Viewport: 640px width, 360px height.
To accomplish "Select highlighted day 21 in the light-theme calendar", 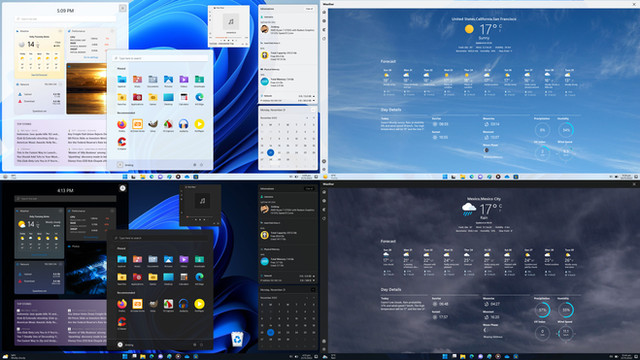I will coord(270,152).
